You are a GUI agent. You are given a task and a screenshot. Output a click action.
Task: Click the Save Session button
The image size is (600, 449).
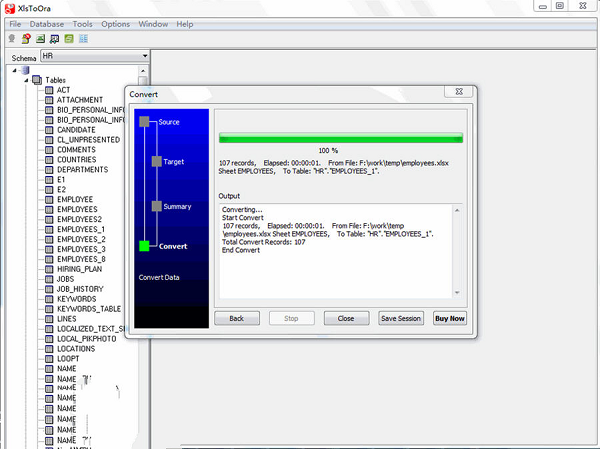pyautogui.click(x=401, y=318)
